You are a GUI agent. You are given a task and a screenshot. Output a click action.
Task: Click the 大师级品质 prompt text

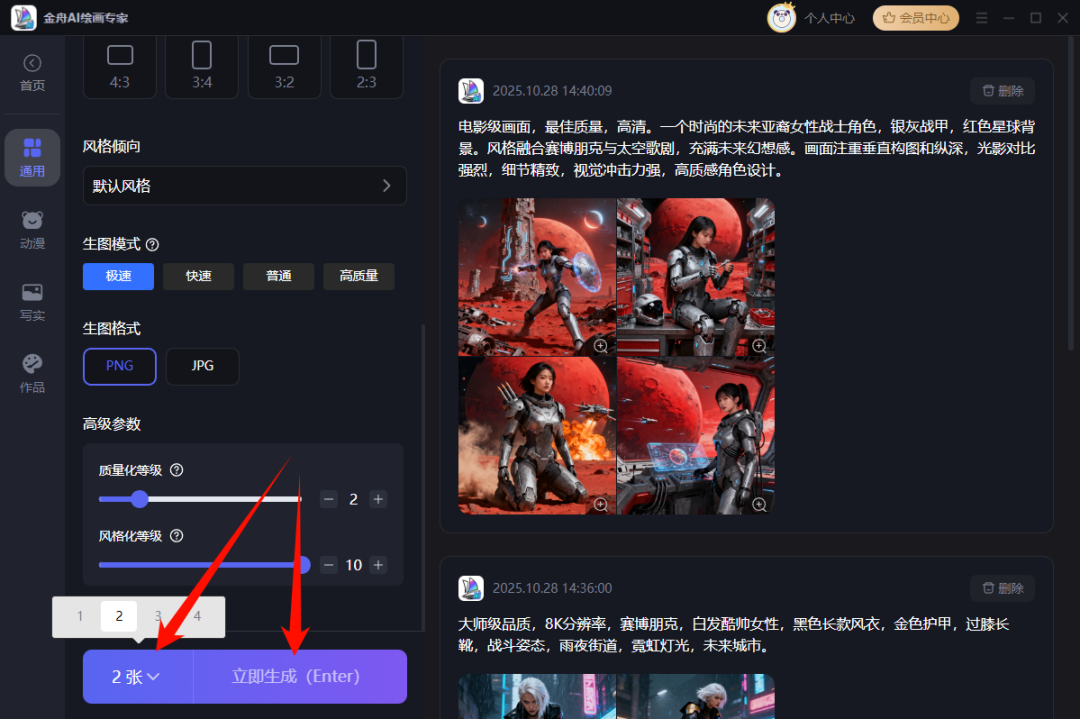coord(734,635)
